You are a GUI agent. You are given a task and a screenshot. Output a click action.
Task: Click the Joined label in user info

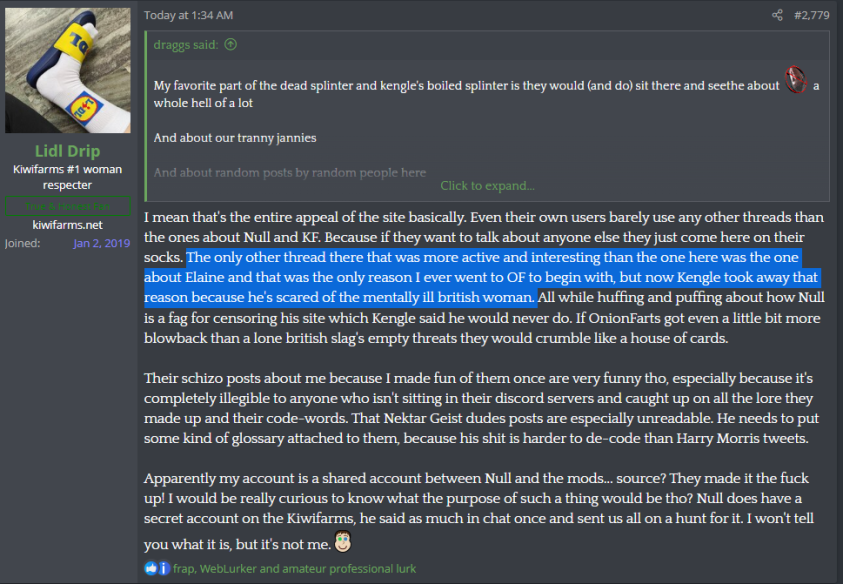(22, 243)
